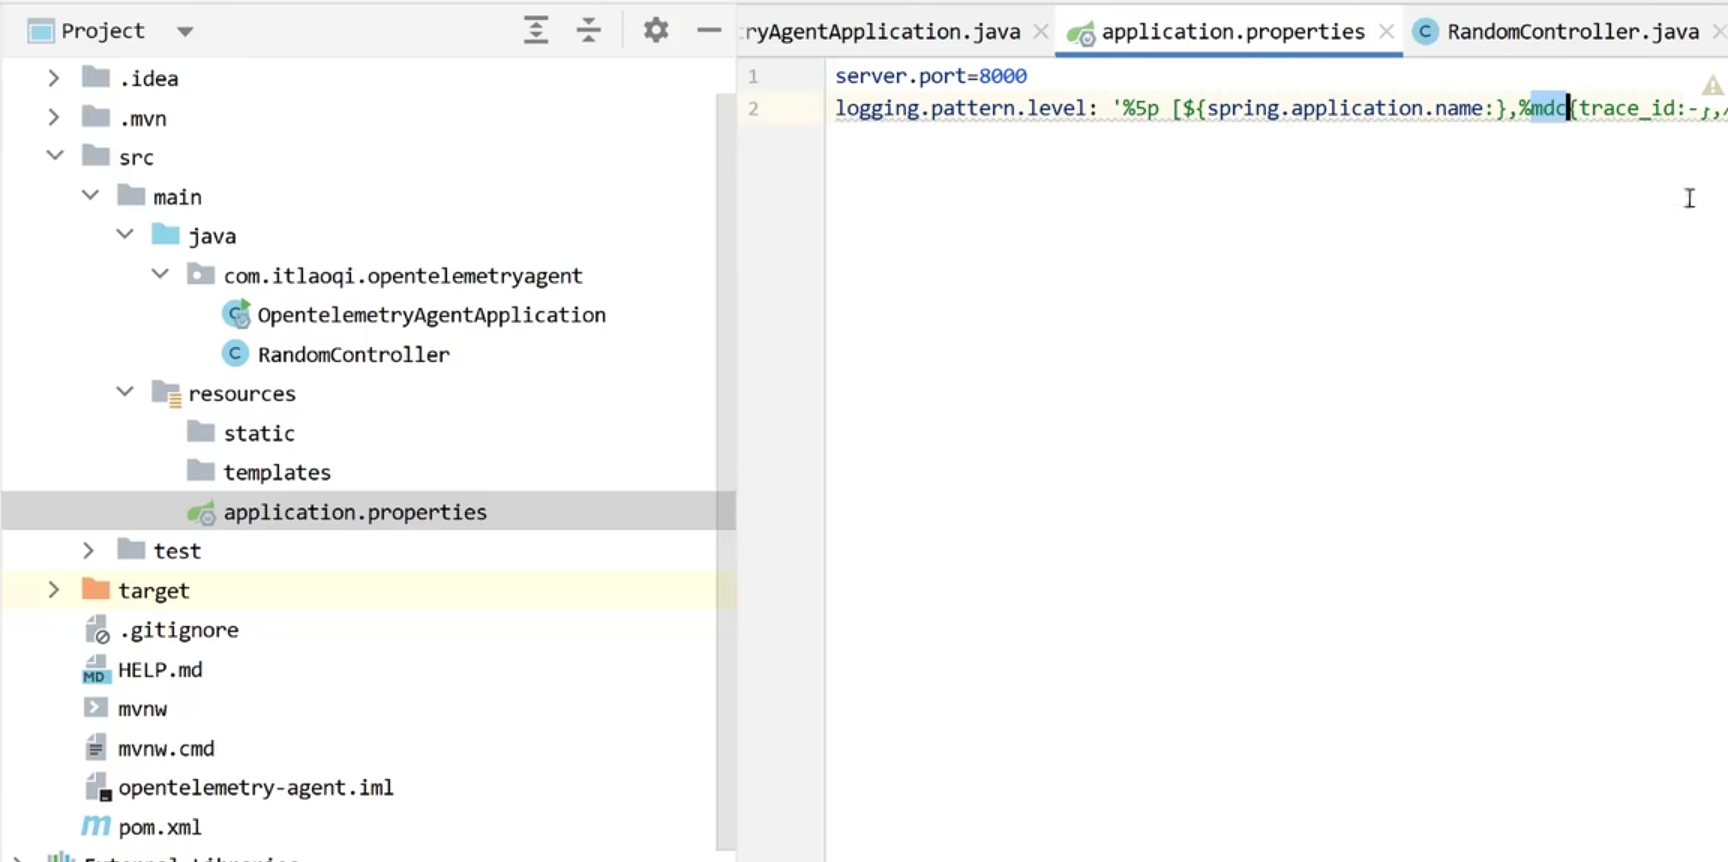Hide the Project panel with minus icon
Screen dimensions: 1728x862
tap(709, 30)
